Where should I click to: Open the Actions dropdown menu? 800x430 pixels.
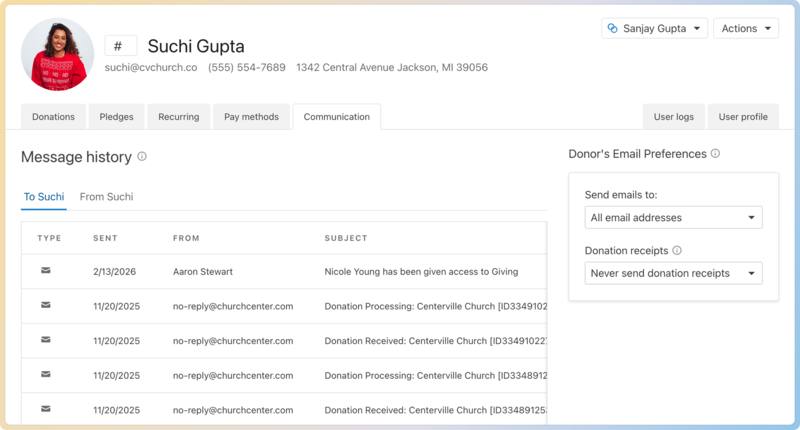point(746,29)
